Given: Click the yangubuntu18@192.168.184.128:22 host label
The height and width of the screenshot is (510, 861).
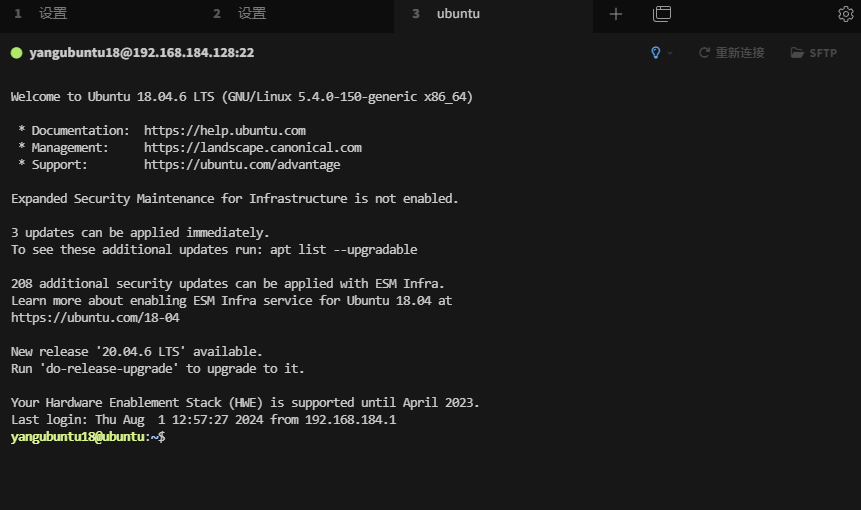Looking at the screenshot, I should [141, 53].
